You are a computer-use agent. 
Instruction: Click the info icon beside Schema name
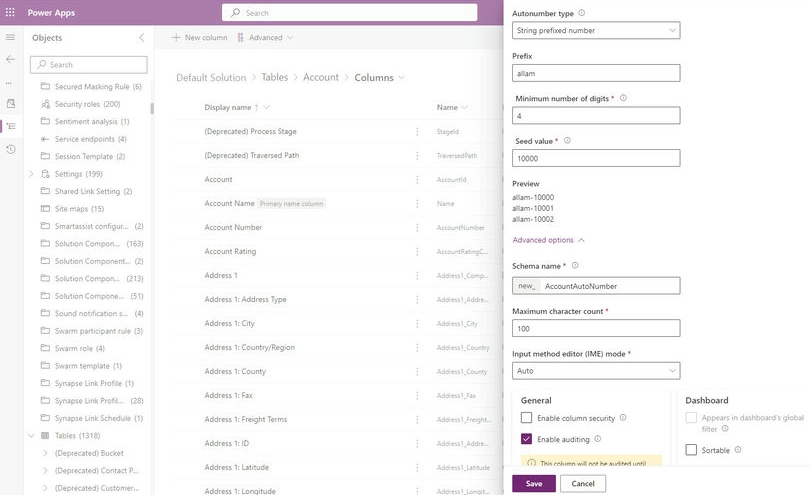click(x=575, y=266)
